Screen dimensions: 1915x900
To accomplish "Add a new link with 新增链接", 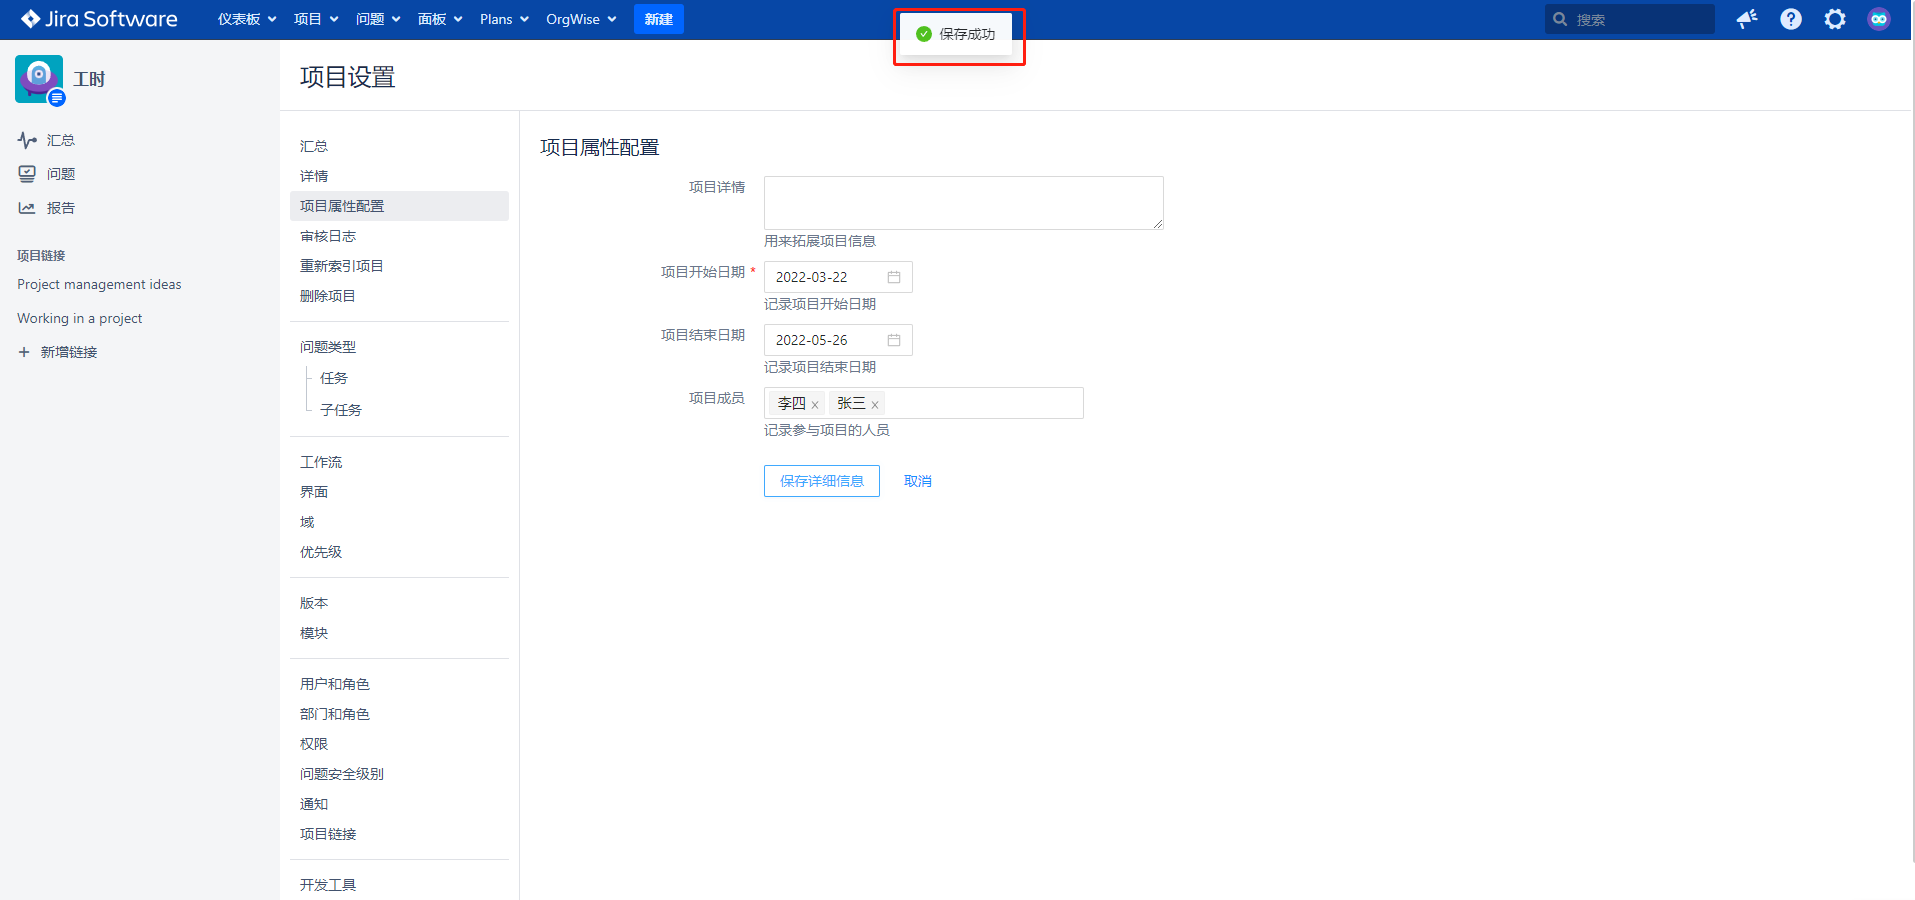I will click(68, 352).
